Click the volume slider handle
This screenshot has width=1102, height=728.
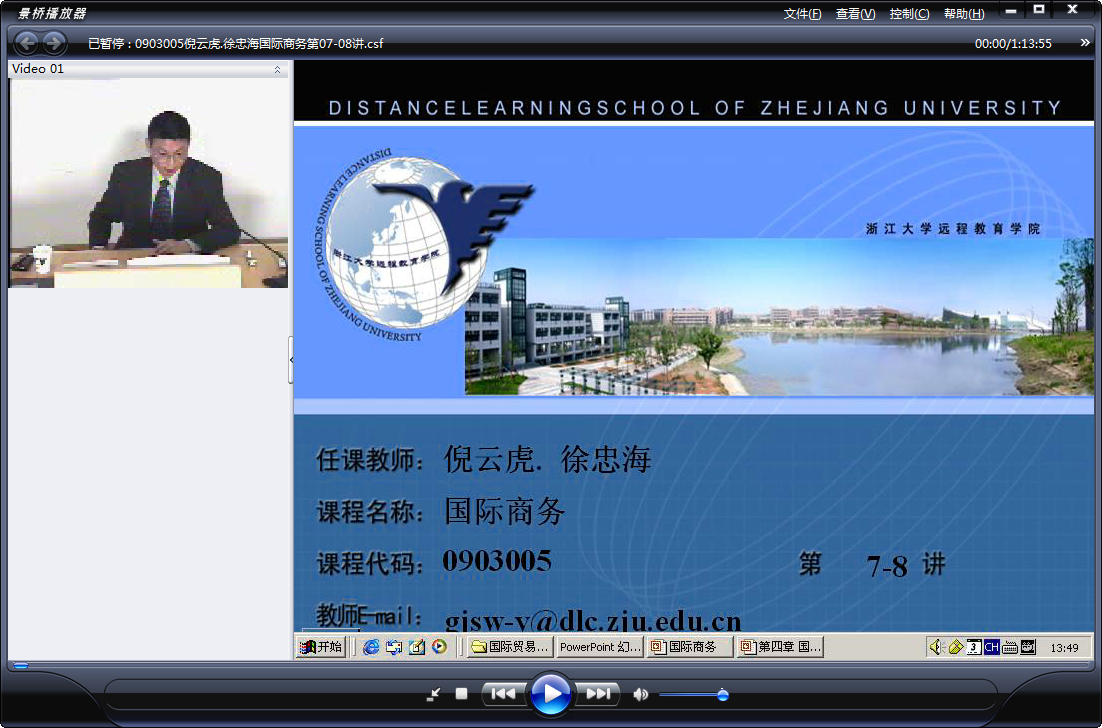click(722, 695)
